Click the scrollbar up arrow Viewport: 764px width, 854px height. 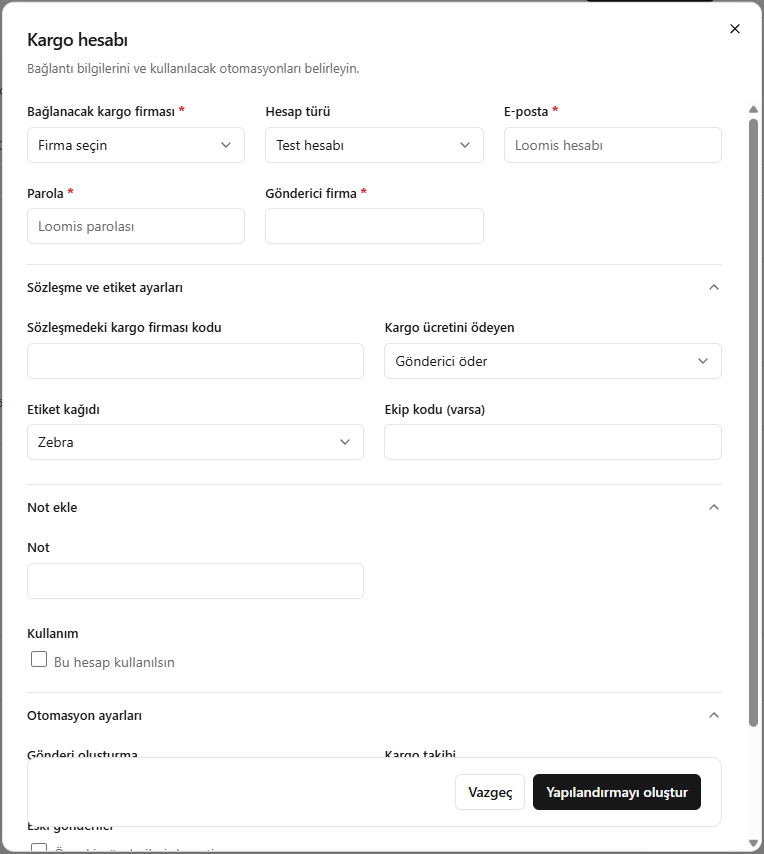point(753,109)
